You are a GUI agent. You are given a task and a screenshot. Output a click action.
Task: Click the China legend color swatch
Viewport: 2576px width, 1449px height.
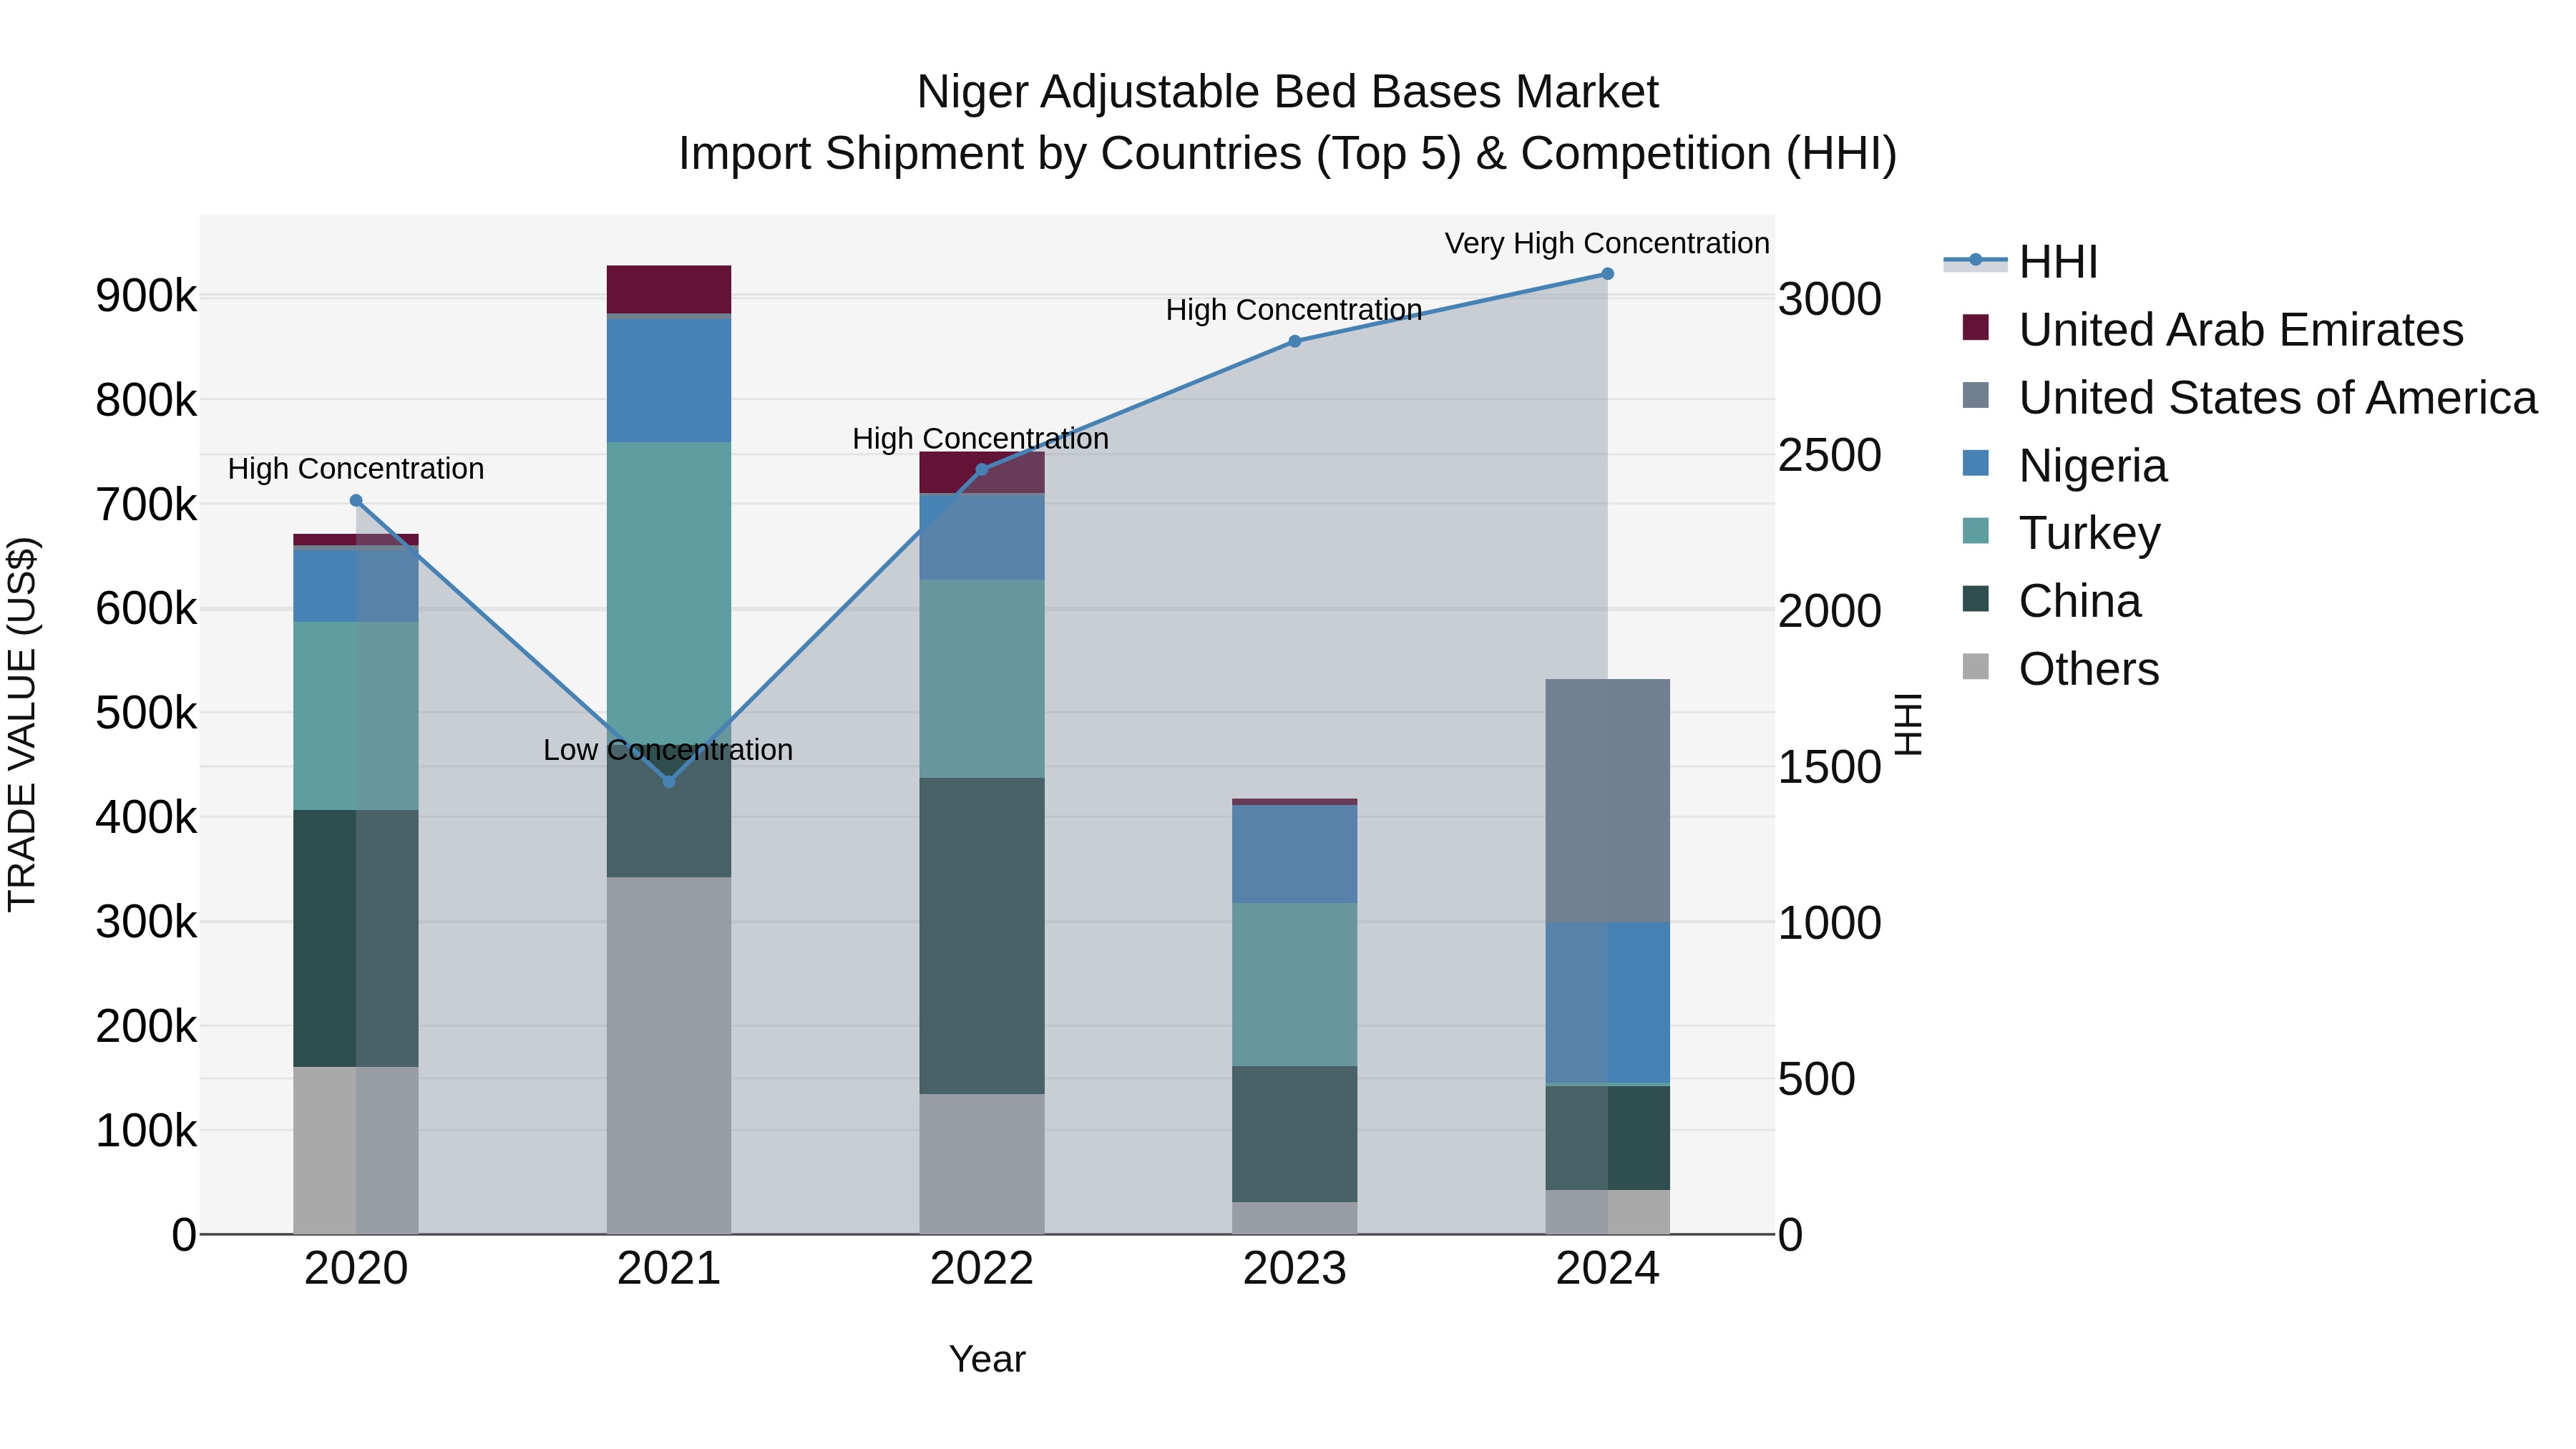1976,598
